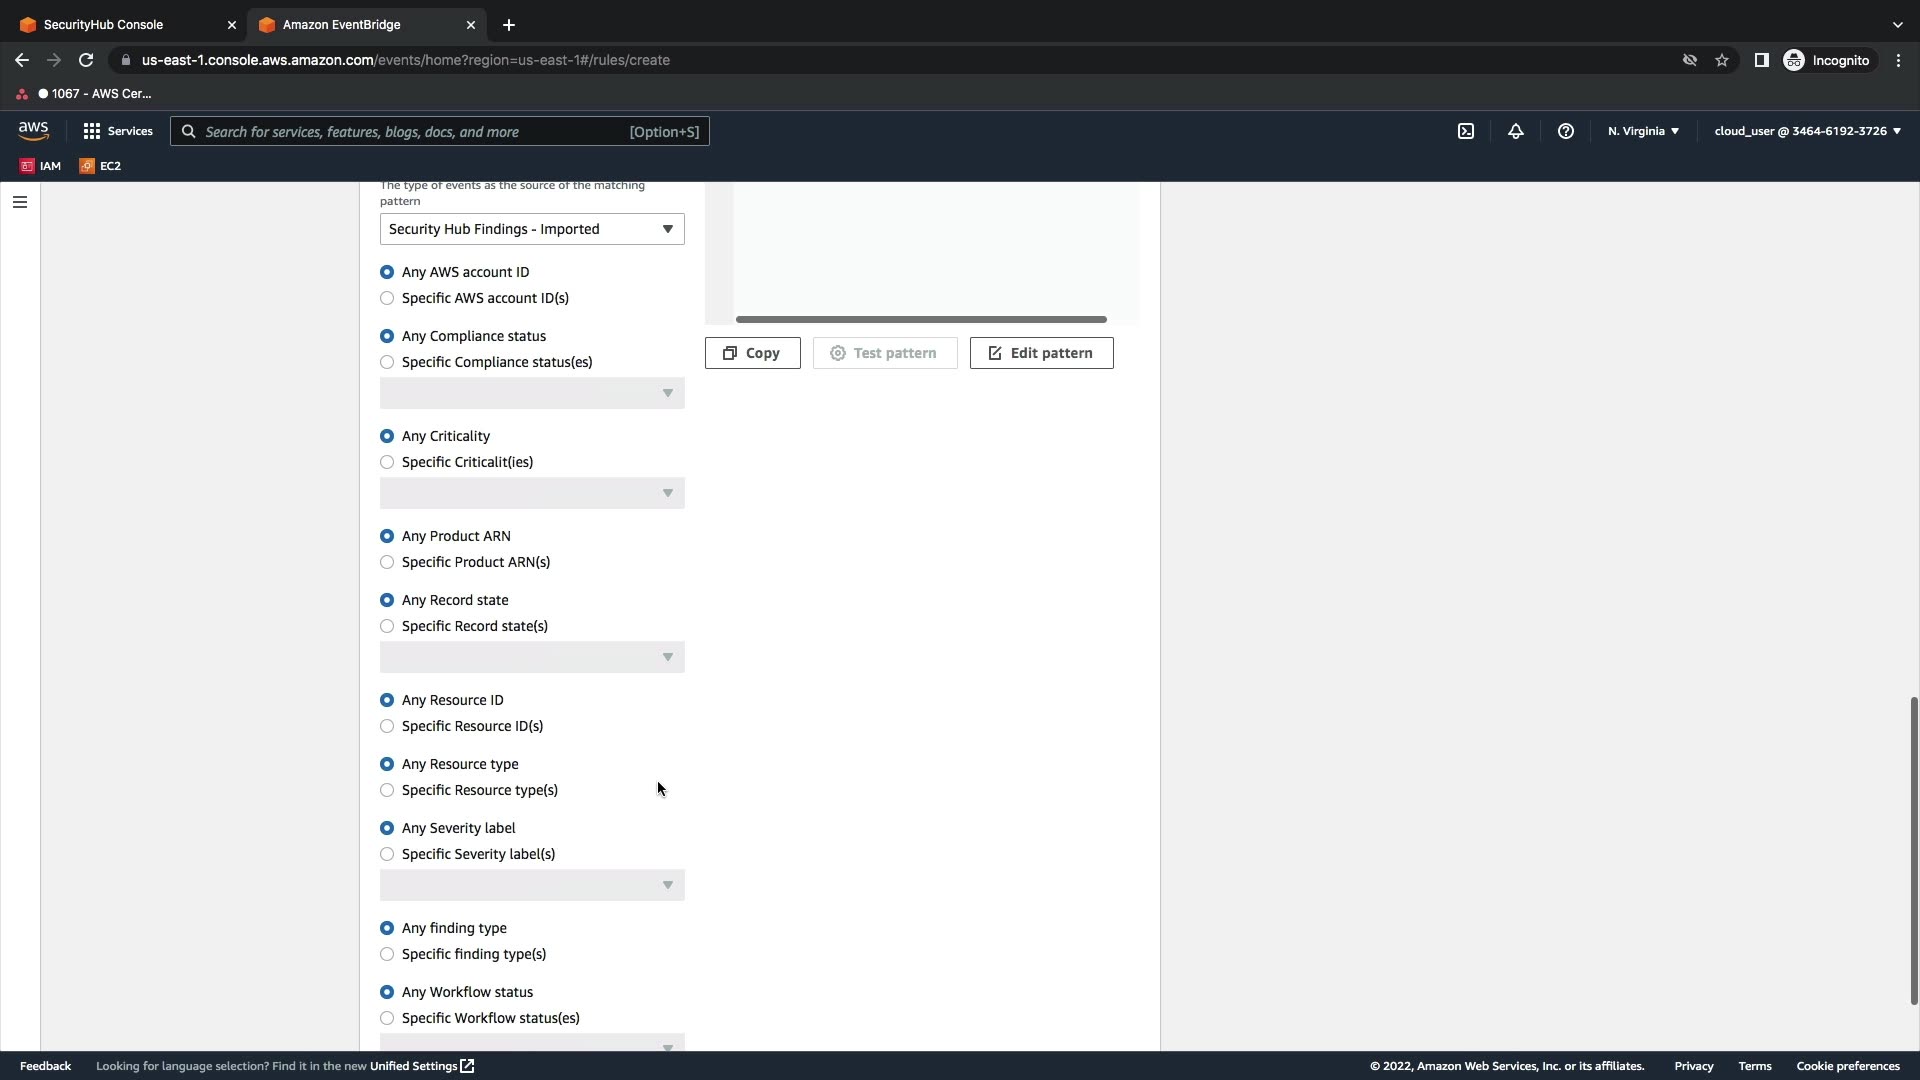
Task: Open the Services grid menu
Action: tap(118, 131)
